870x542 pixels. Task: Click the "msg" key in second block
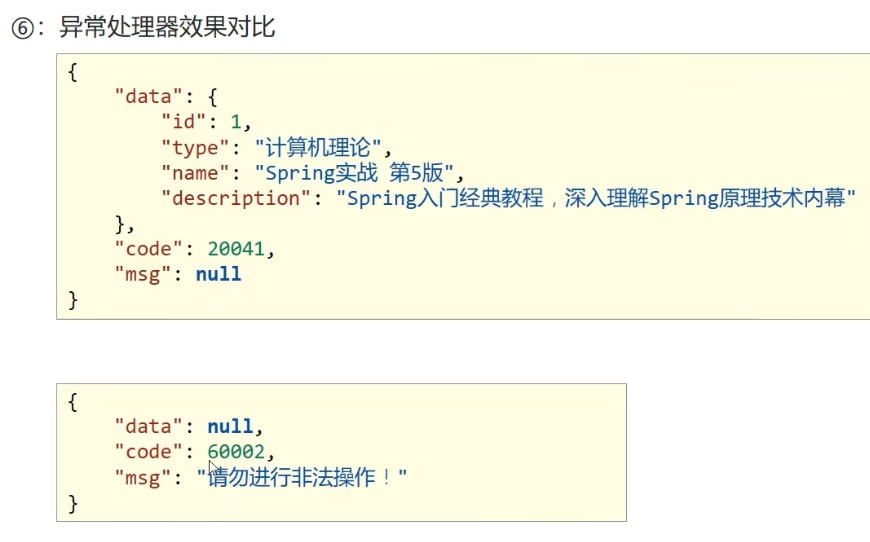(x=142, y=478)
